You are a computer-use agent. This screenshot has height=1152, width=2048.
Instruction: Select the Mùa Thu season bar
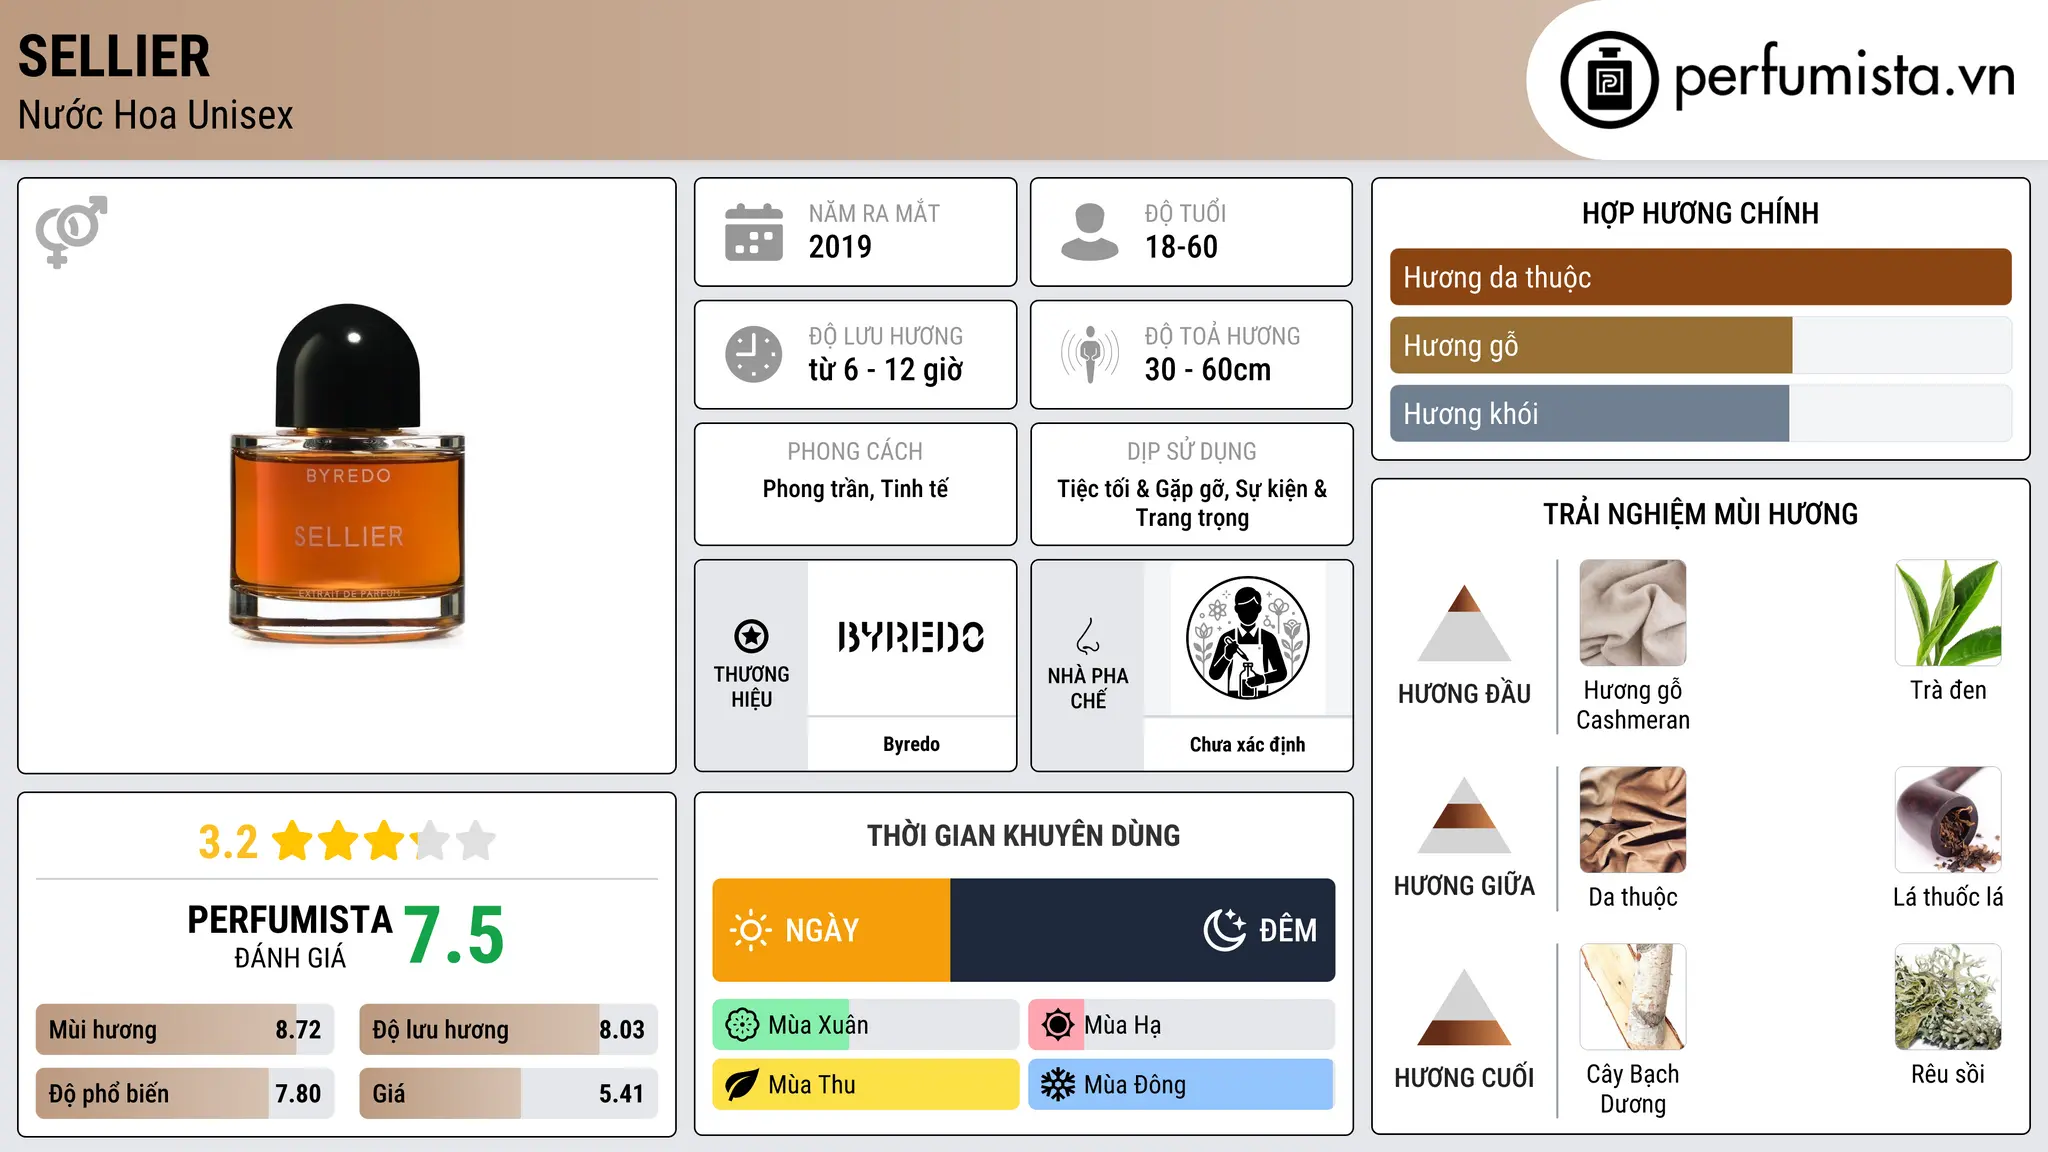coord(866,1085)
